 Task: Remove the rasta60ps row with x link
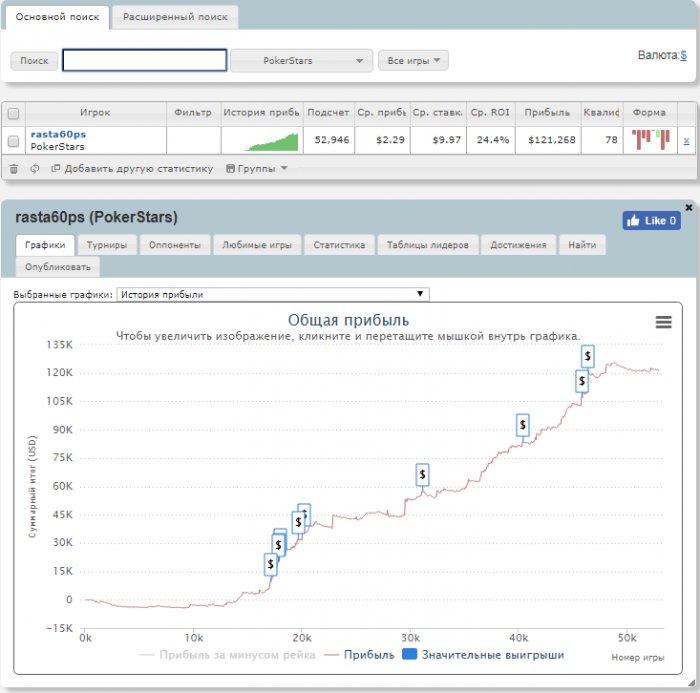[x=687, y=141]
